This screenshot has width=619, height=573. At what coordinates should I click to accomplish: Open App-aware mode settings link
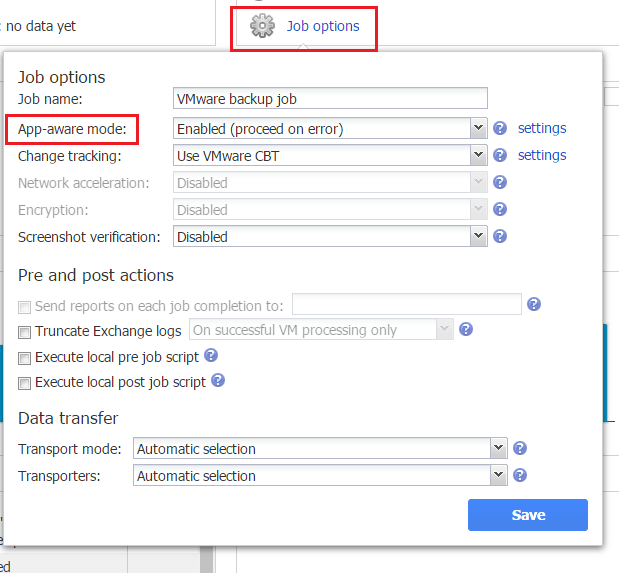tap(542, 128)
